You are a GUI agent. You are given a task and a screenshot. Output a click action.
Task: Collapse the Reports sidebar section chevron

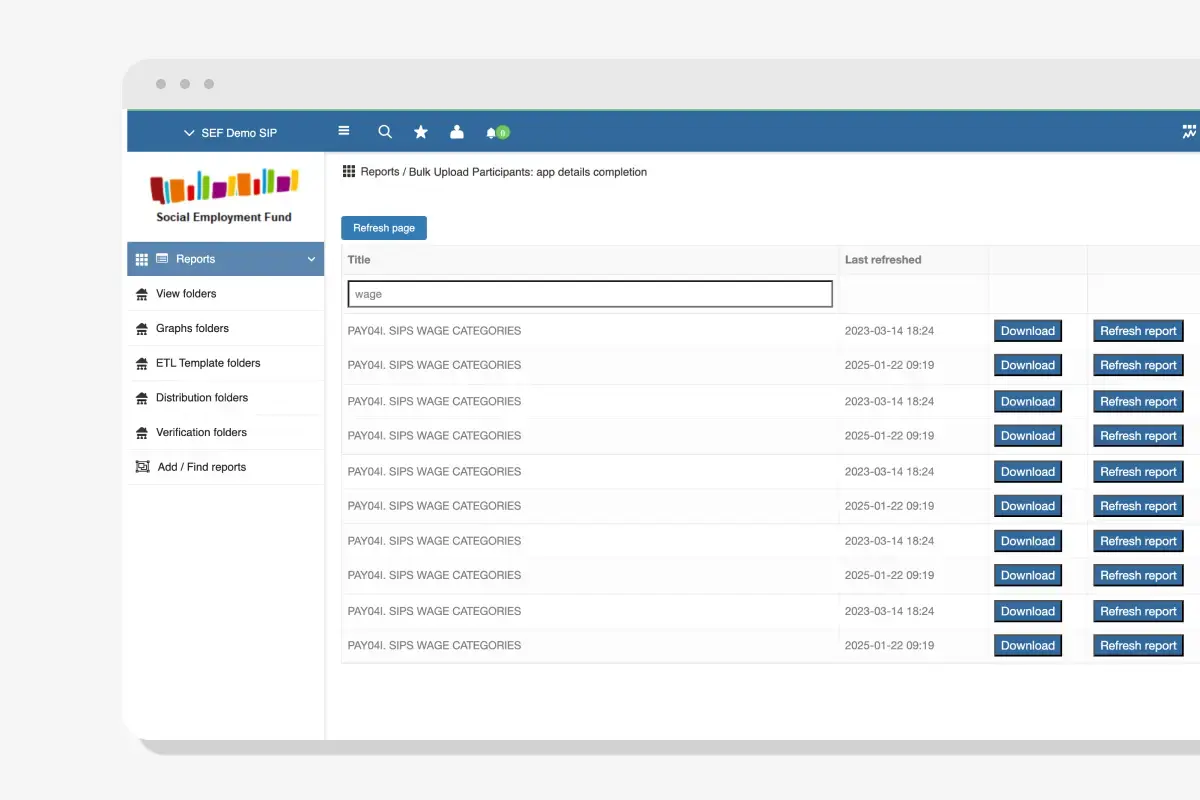[x=311, y=260]
